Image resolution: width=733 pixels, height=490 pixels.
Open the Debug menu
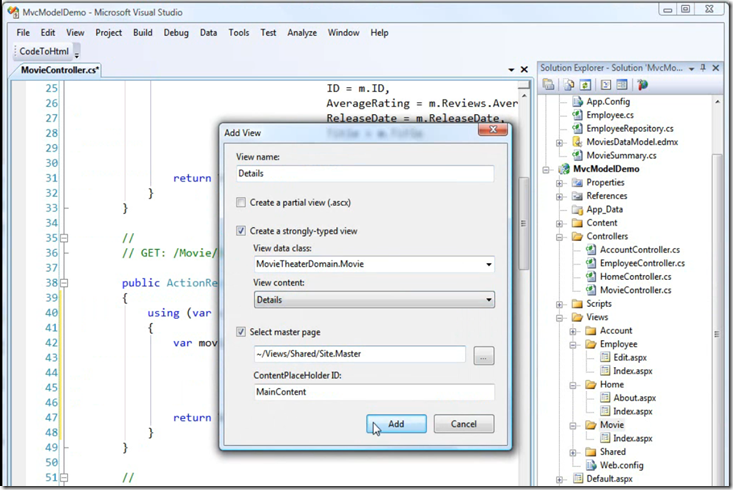(x=176, y=33)
